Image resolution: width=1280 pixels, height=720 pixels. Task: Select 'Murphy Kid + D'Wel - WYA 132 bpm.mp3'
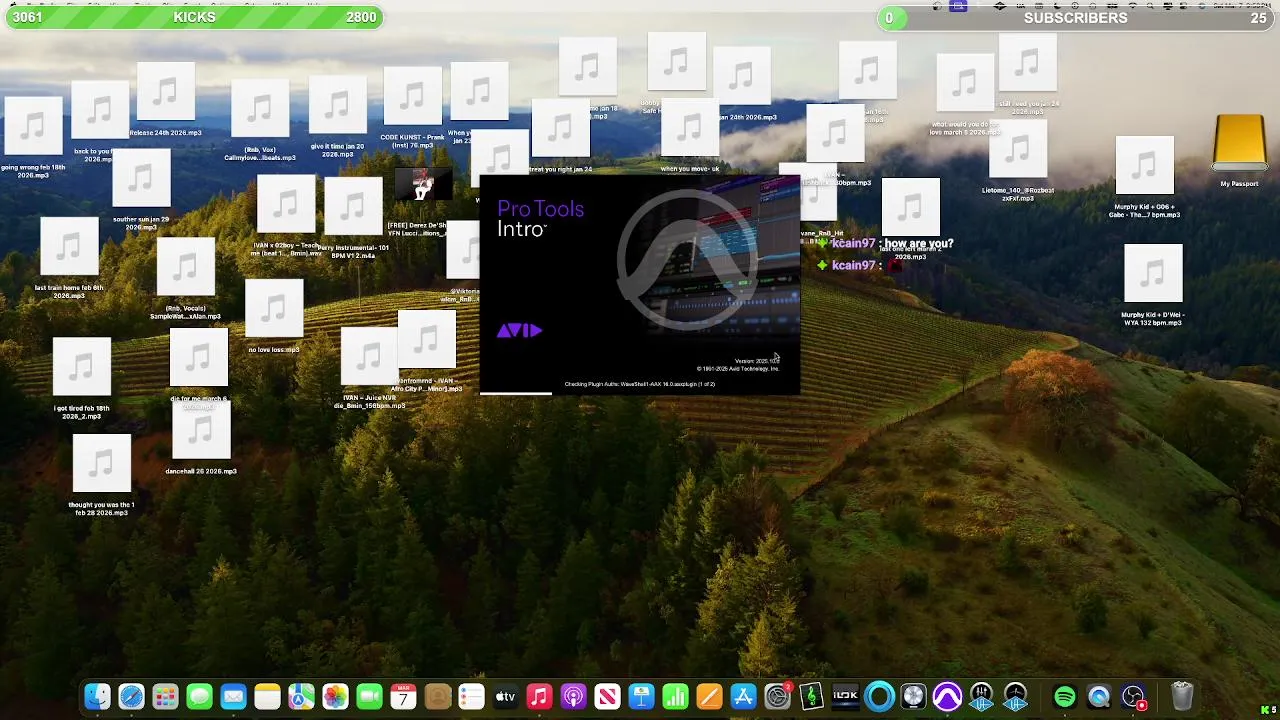[x=1153, y=274]
